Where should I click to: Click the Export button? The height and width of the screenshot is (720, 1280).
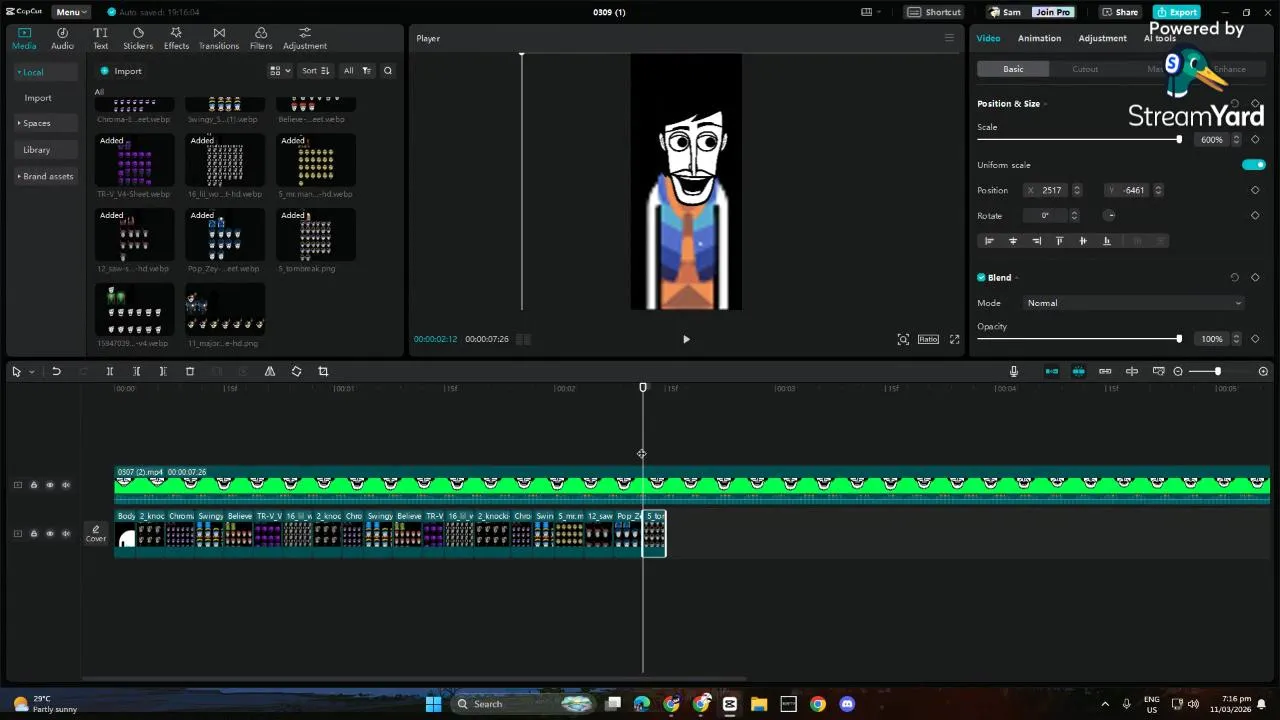point(1176,12)
